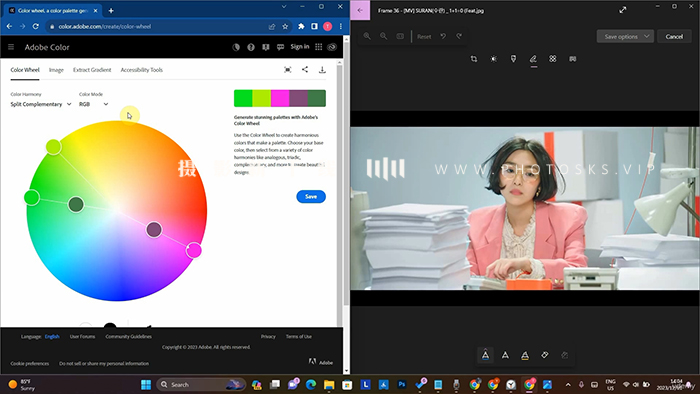The image size is (700, 394).
Task: Click the zoom in magnifier icon
Action: 367,36
